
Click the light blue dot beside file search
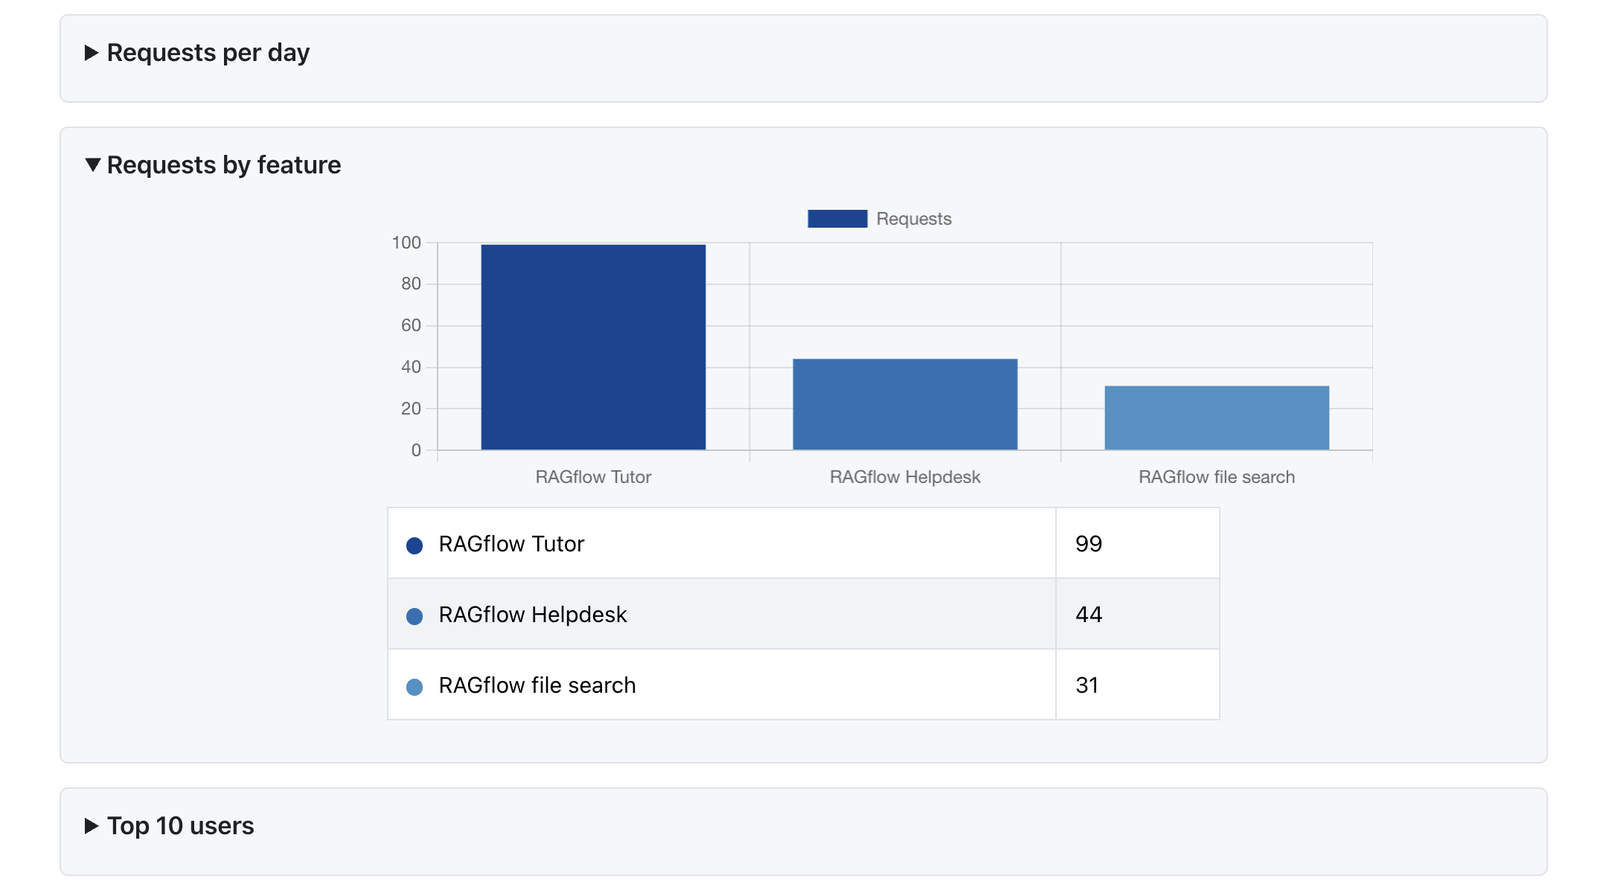414,687
